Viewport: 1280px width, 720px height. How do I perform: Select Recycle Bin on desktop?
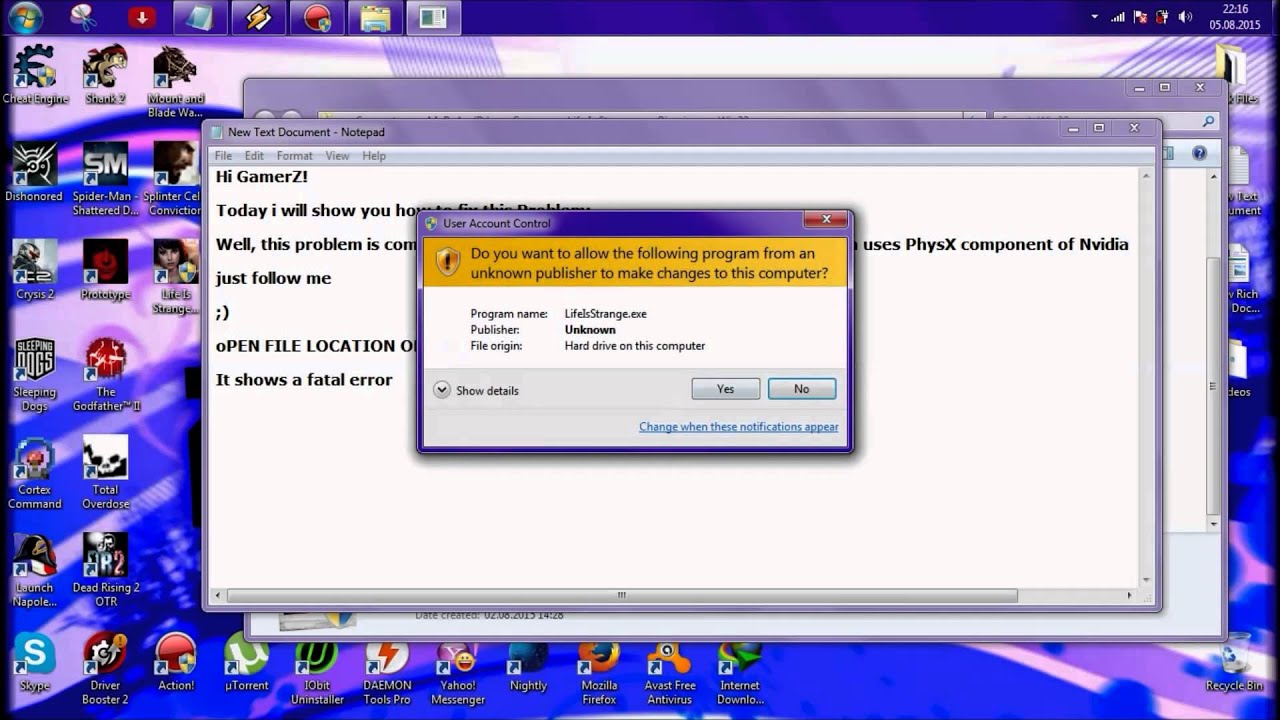(1235, 662)
